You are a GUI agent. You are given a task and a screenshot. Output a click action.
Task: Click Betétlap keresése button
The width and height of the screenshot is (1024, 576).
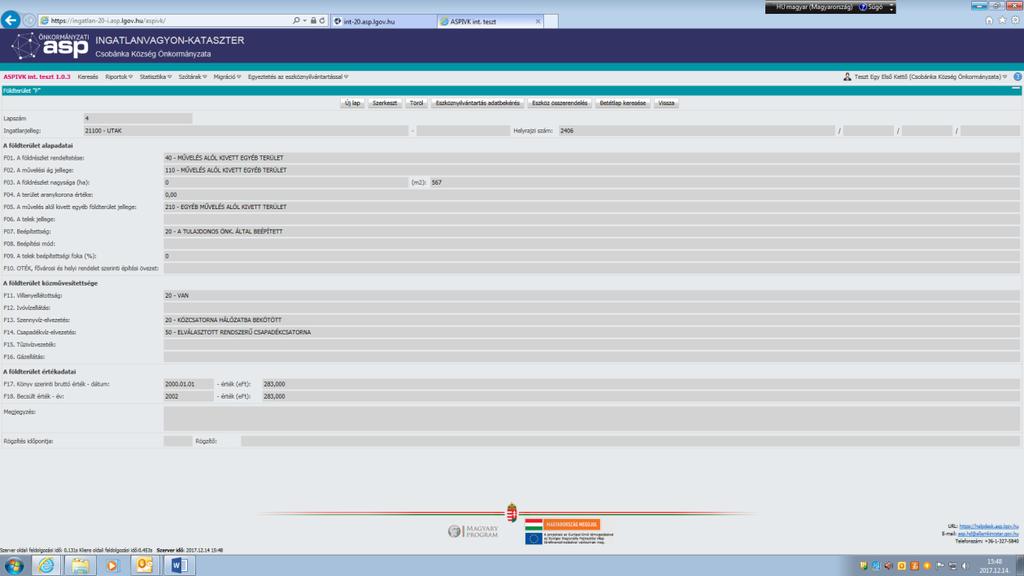[x=622, y=103]
